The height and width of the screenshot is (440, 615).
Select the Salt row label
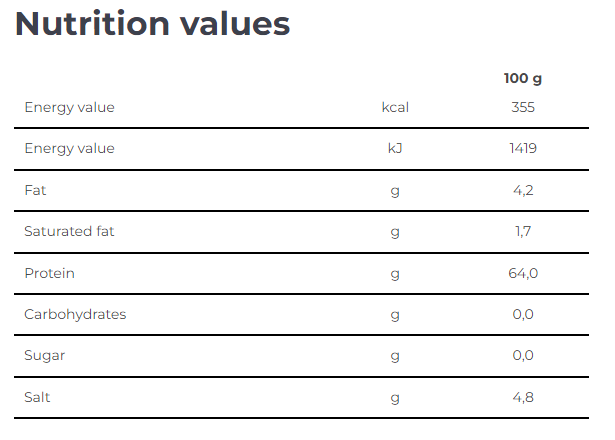coord(37,397)
